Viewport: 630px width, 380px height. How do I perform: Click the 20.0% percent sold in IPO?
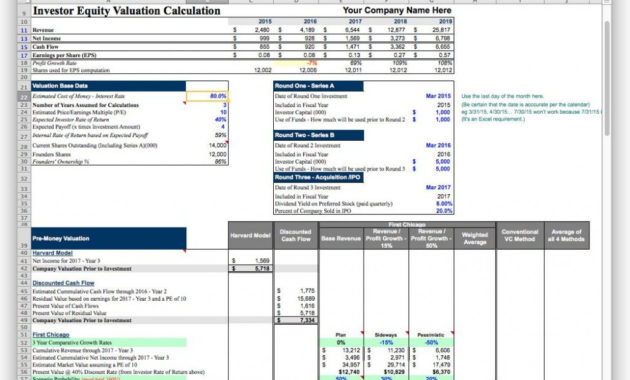pos(444,211)
